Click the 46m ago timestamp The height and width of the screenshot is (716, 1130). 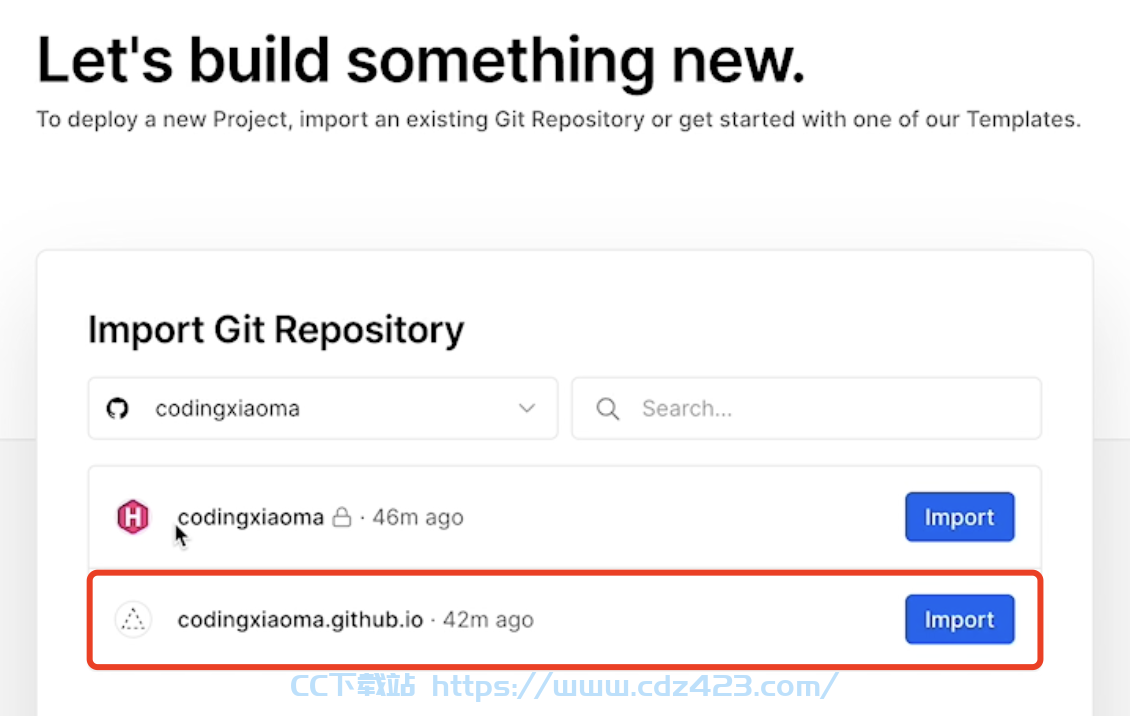click(417, 517)
